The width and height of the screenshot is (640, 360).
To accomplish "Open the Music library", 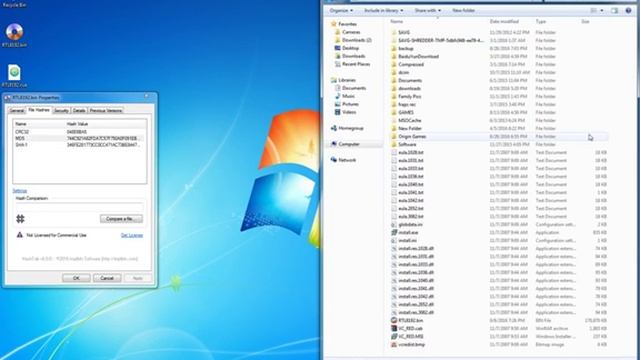I will 344,96.
